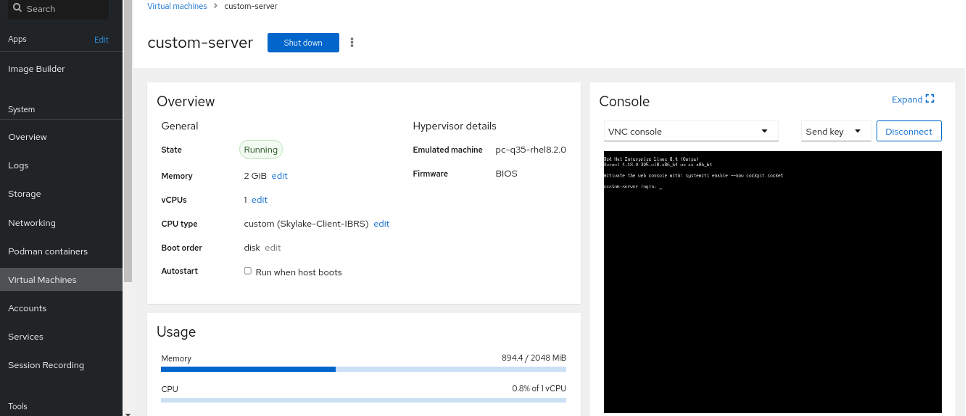Viewport: 966px width, 416px height.
Task: Enable Run when host boots checkbox
Action: tap(248, 271)
